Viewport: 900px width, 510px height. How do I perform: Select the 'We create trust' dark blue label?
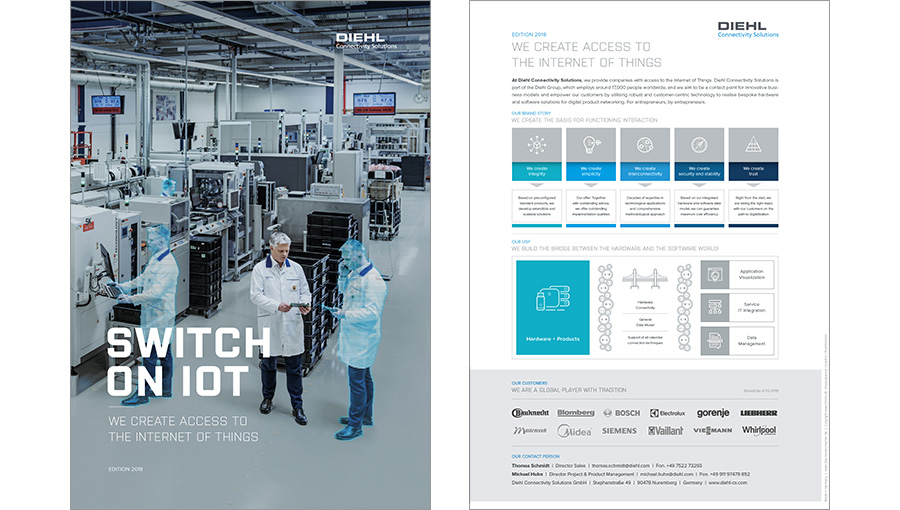click(x=752, y=171)
